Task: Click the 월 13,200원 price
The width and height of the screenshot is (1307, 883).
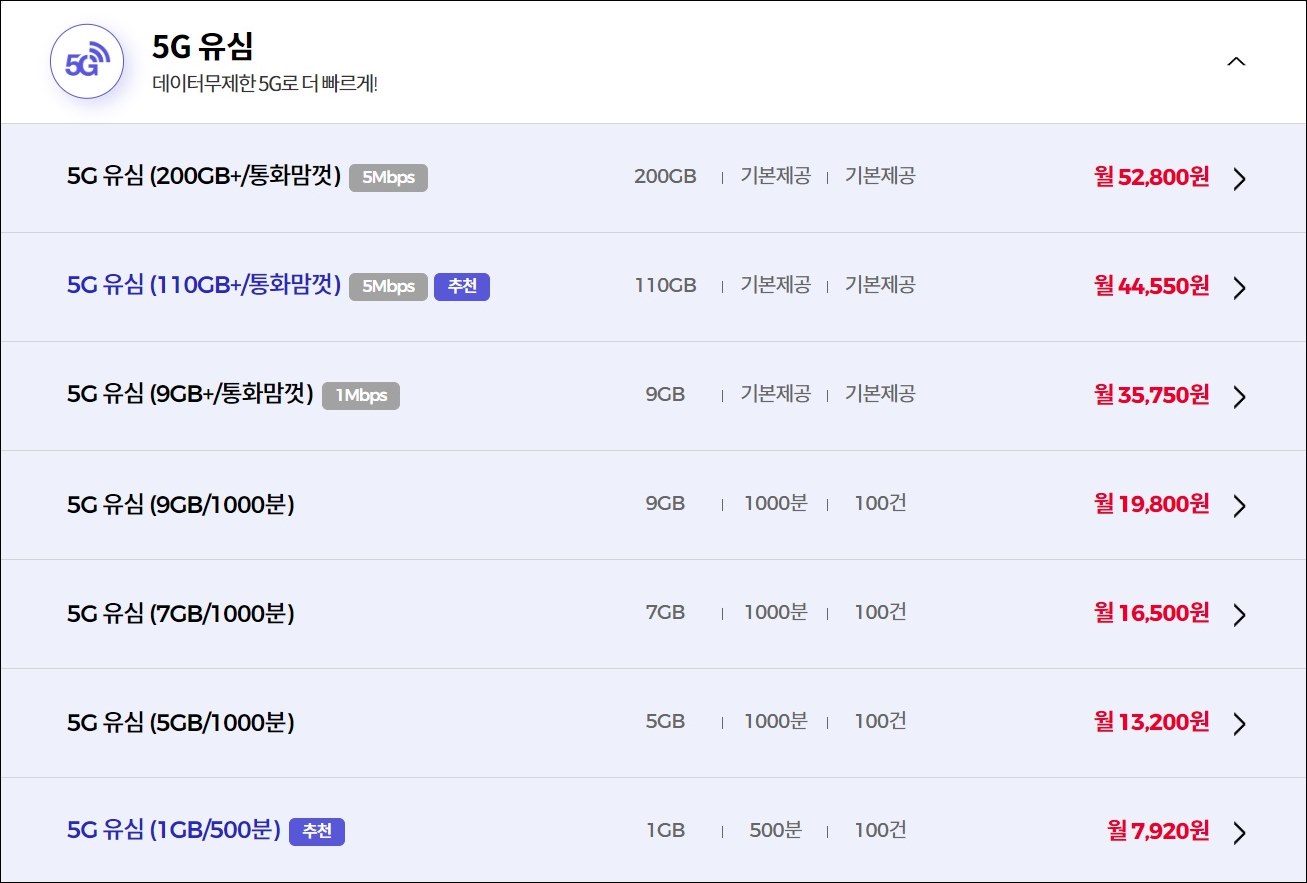Action: tap(1152, 722)
